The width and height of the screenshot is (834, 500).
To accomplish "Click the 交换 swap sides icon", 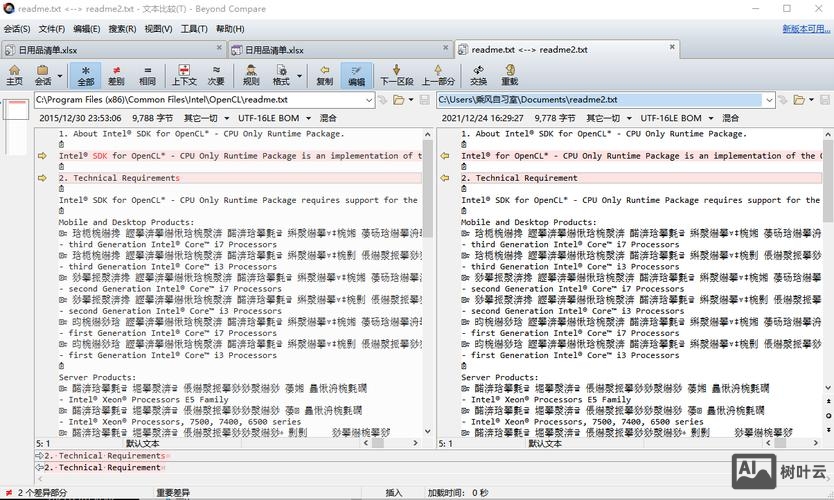I will pos(479,75).
